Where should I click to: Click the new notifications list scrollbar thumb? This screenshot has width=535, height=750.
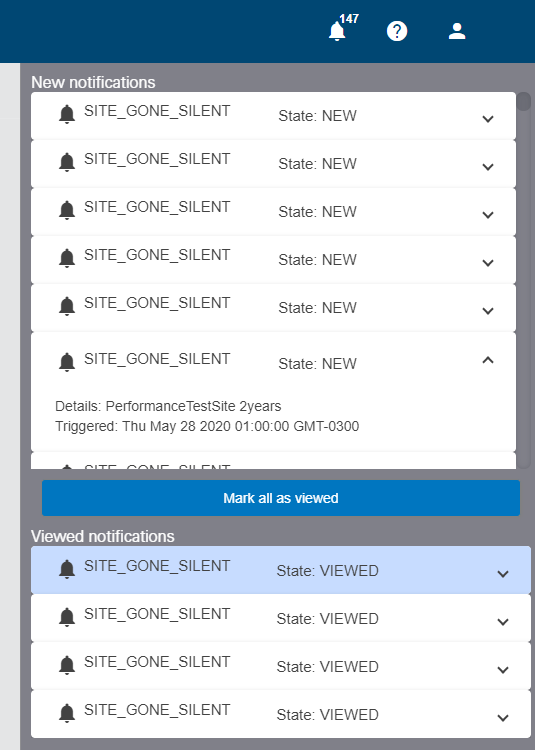[x=524, y=101]
